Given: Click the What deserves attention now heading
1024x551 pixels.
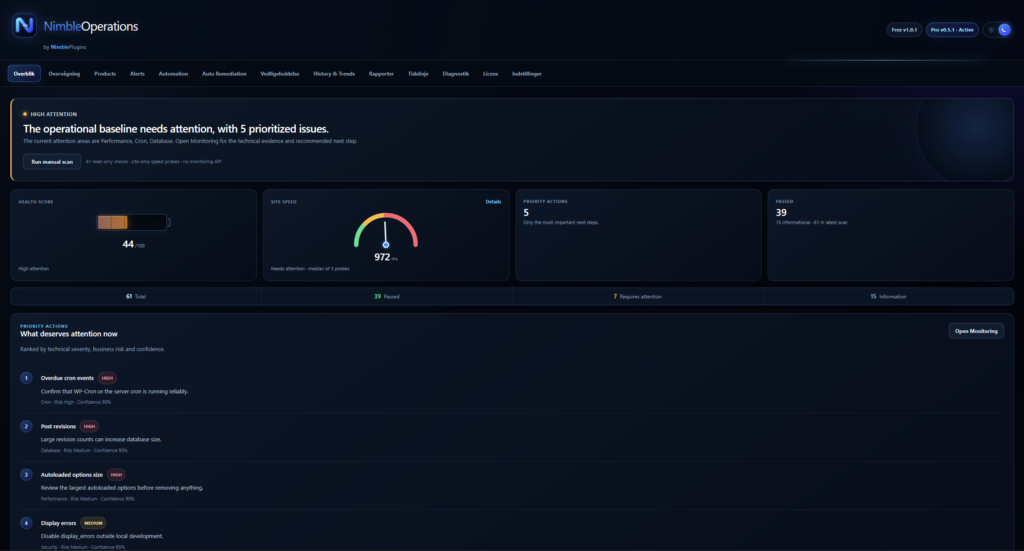Looking at the screenshot, I should coord(69,334).
